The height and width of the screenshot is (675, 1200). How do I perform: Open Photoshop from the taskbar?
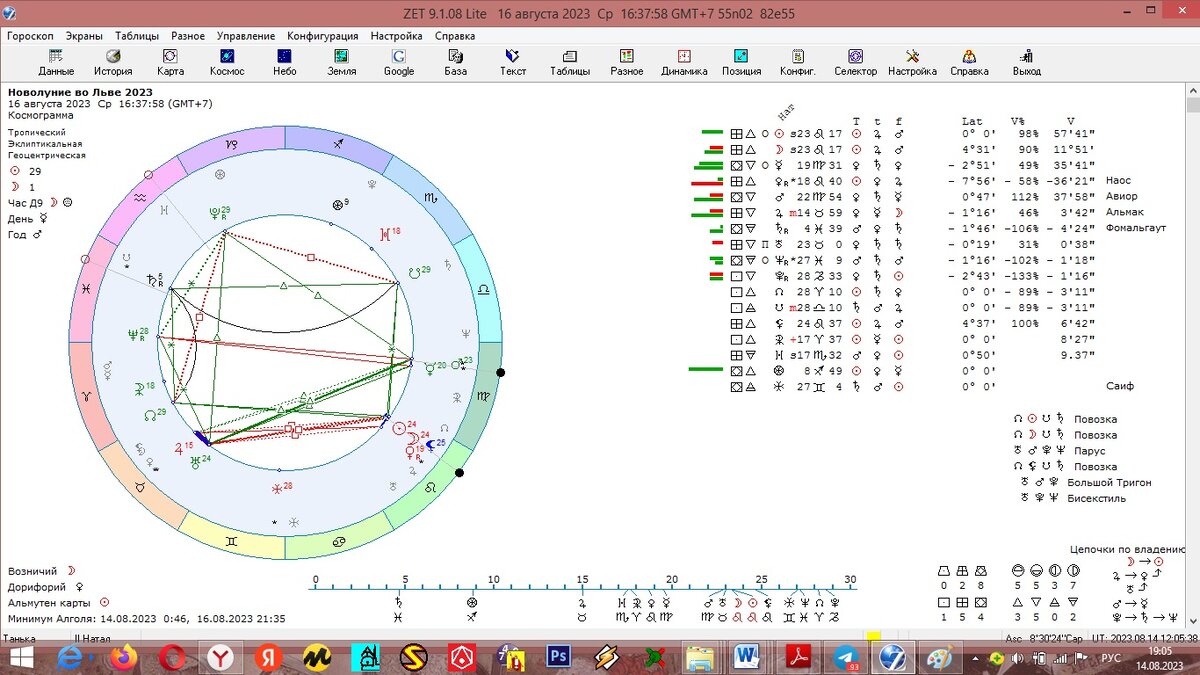click(557, 658)
